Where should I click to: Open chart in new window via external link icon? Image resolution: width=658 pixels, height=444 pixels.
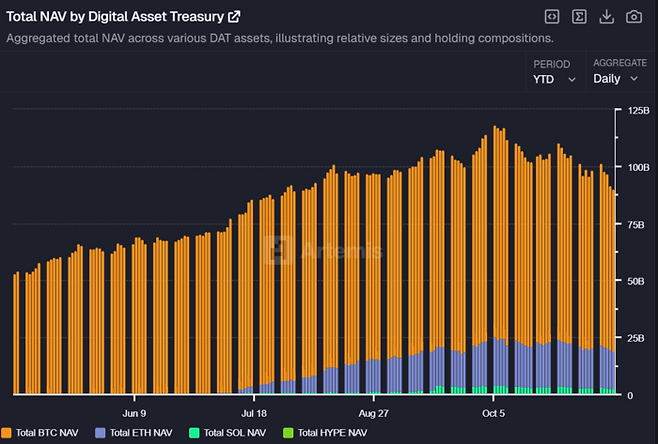(234, 17)
